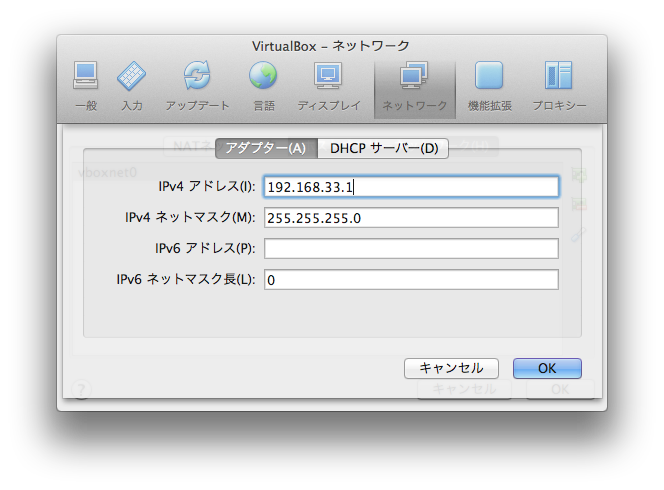Click the add host-only network icon
Viewport: 664px width, 490px height.
(x=579, y=174)
